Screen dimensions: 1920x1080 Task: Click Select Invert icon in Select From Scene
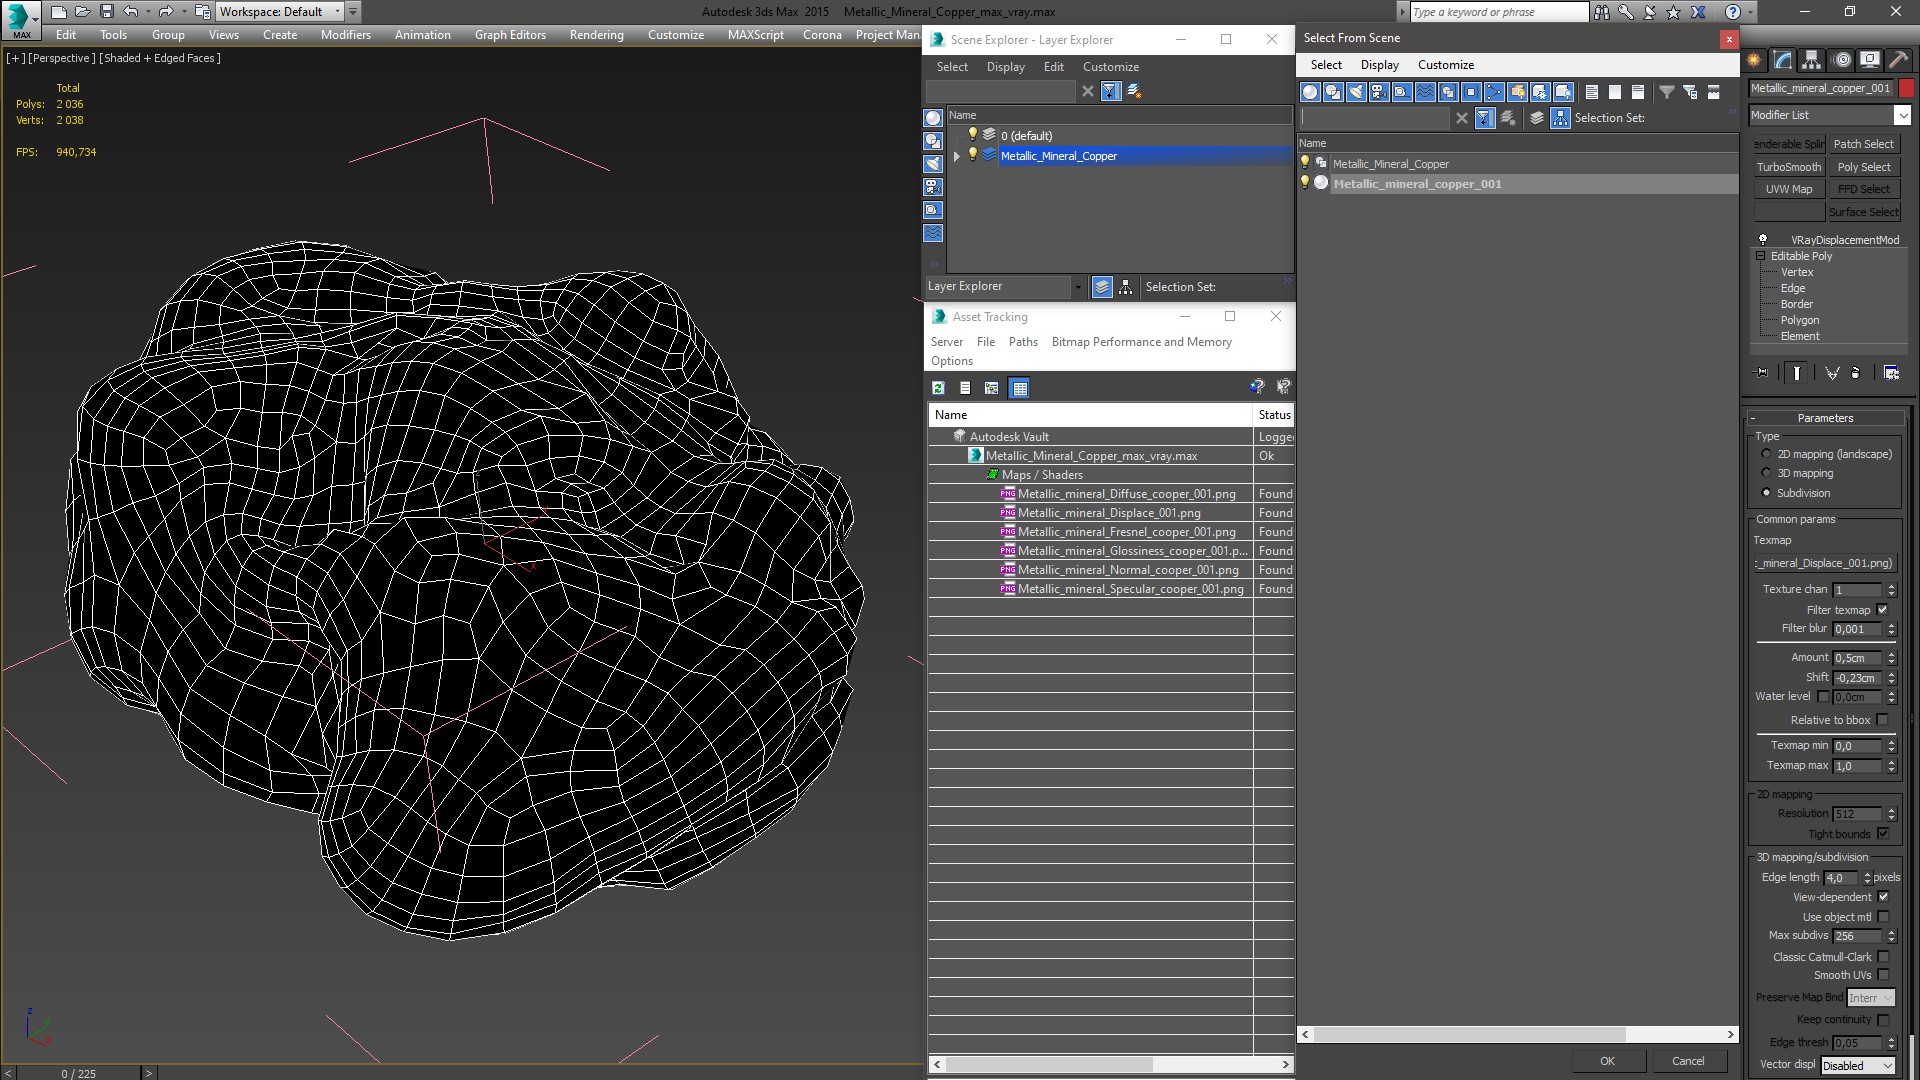click(1638, 92)
